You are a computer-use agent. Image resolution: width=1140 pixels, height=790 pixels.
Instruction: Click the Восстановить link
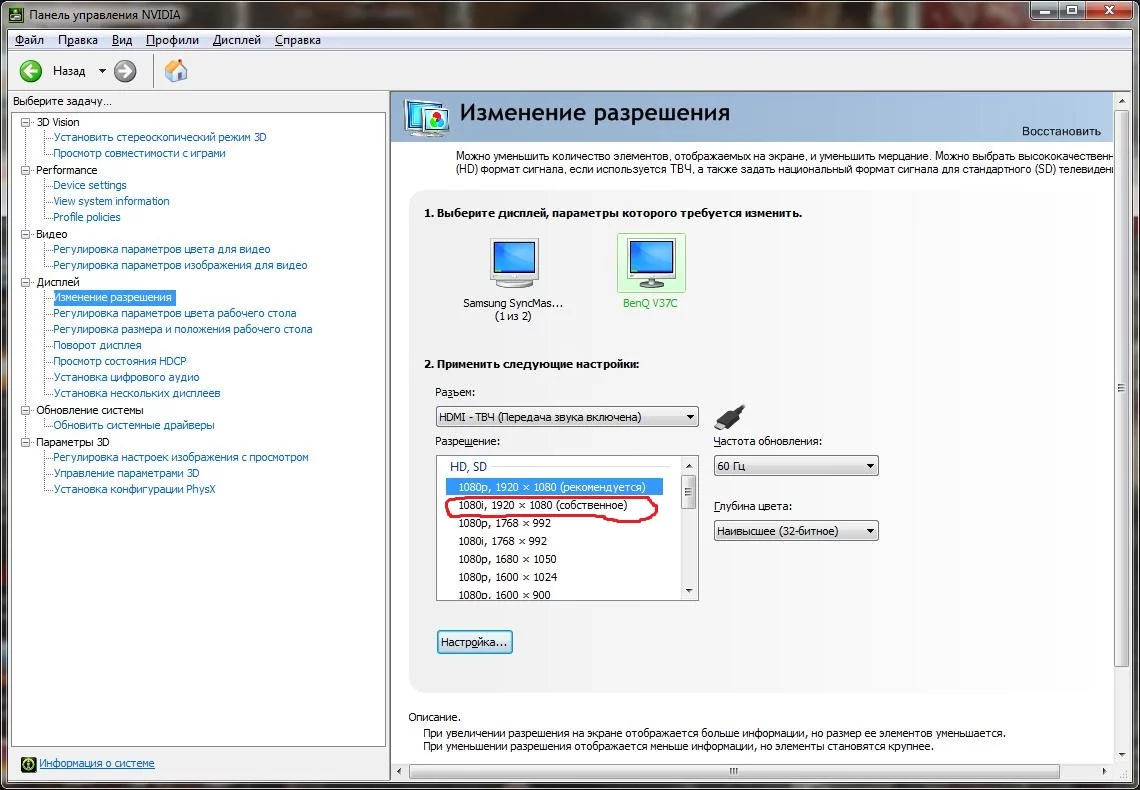click(1061, 132)
